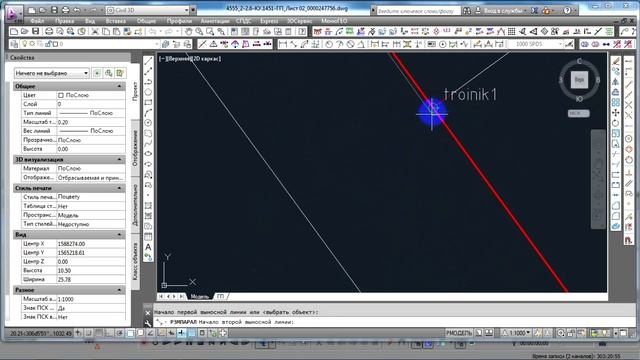Click the ViewCube top face

(579, 80)
